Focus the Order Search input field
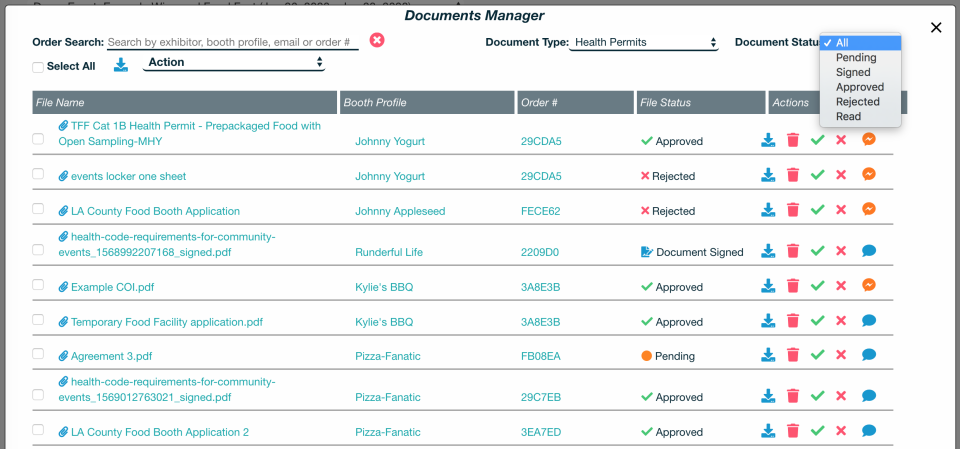960x449 pixels. point(232,43)
